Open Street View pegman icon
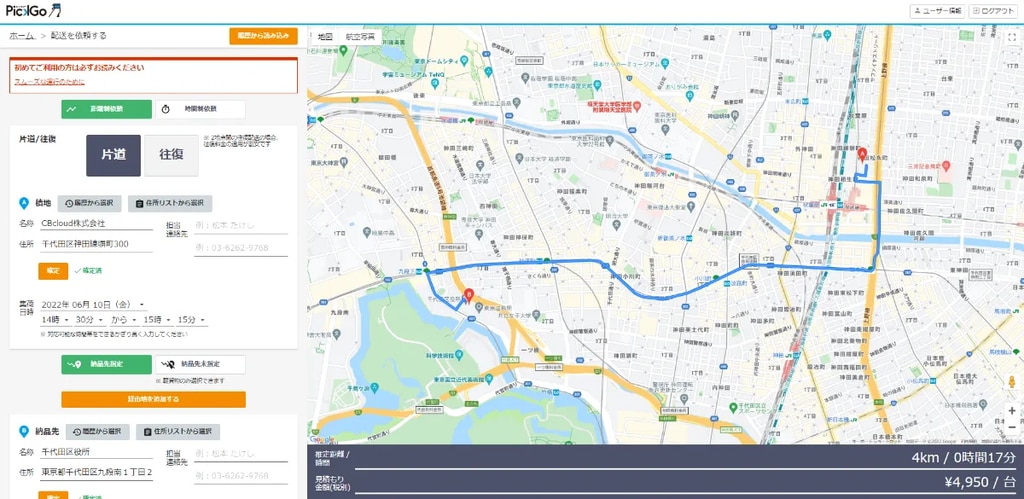 (x=1012, y=383)
